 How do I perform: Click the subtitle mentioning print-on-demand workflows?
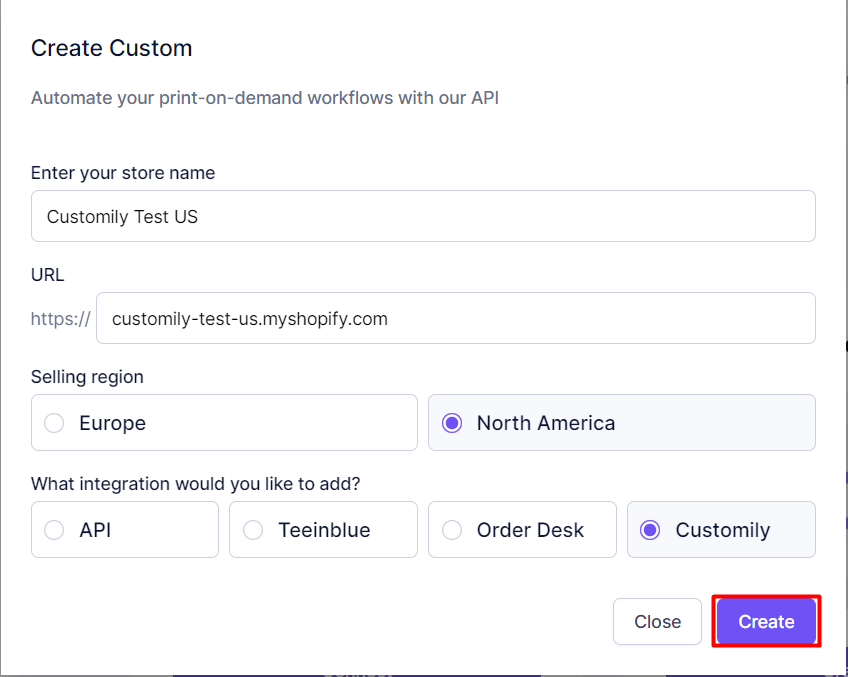[264, 98]
